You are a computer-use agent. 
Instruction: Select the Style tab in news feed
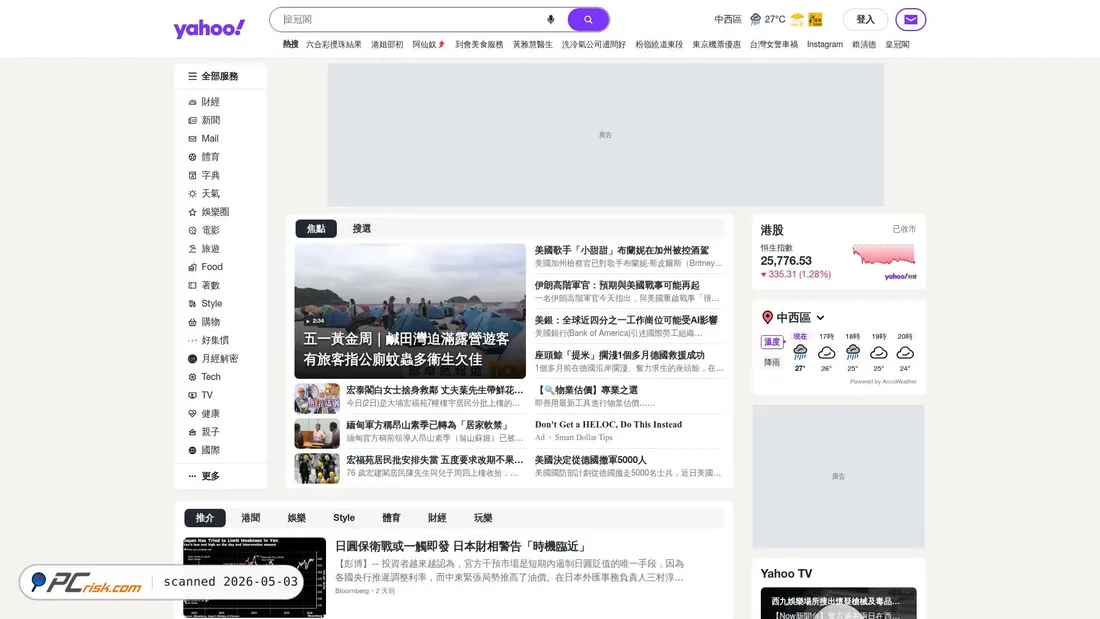coord(344,518)
